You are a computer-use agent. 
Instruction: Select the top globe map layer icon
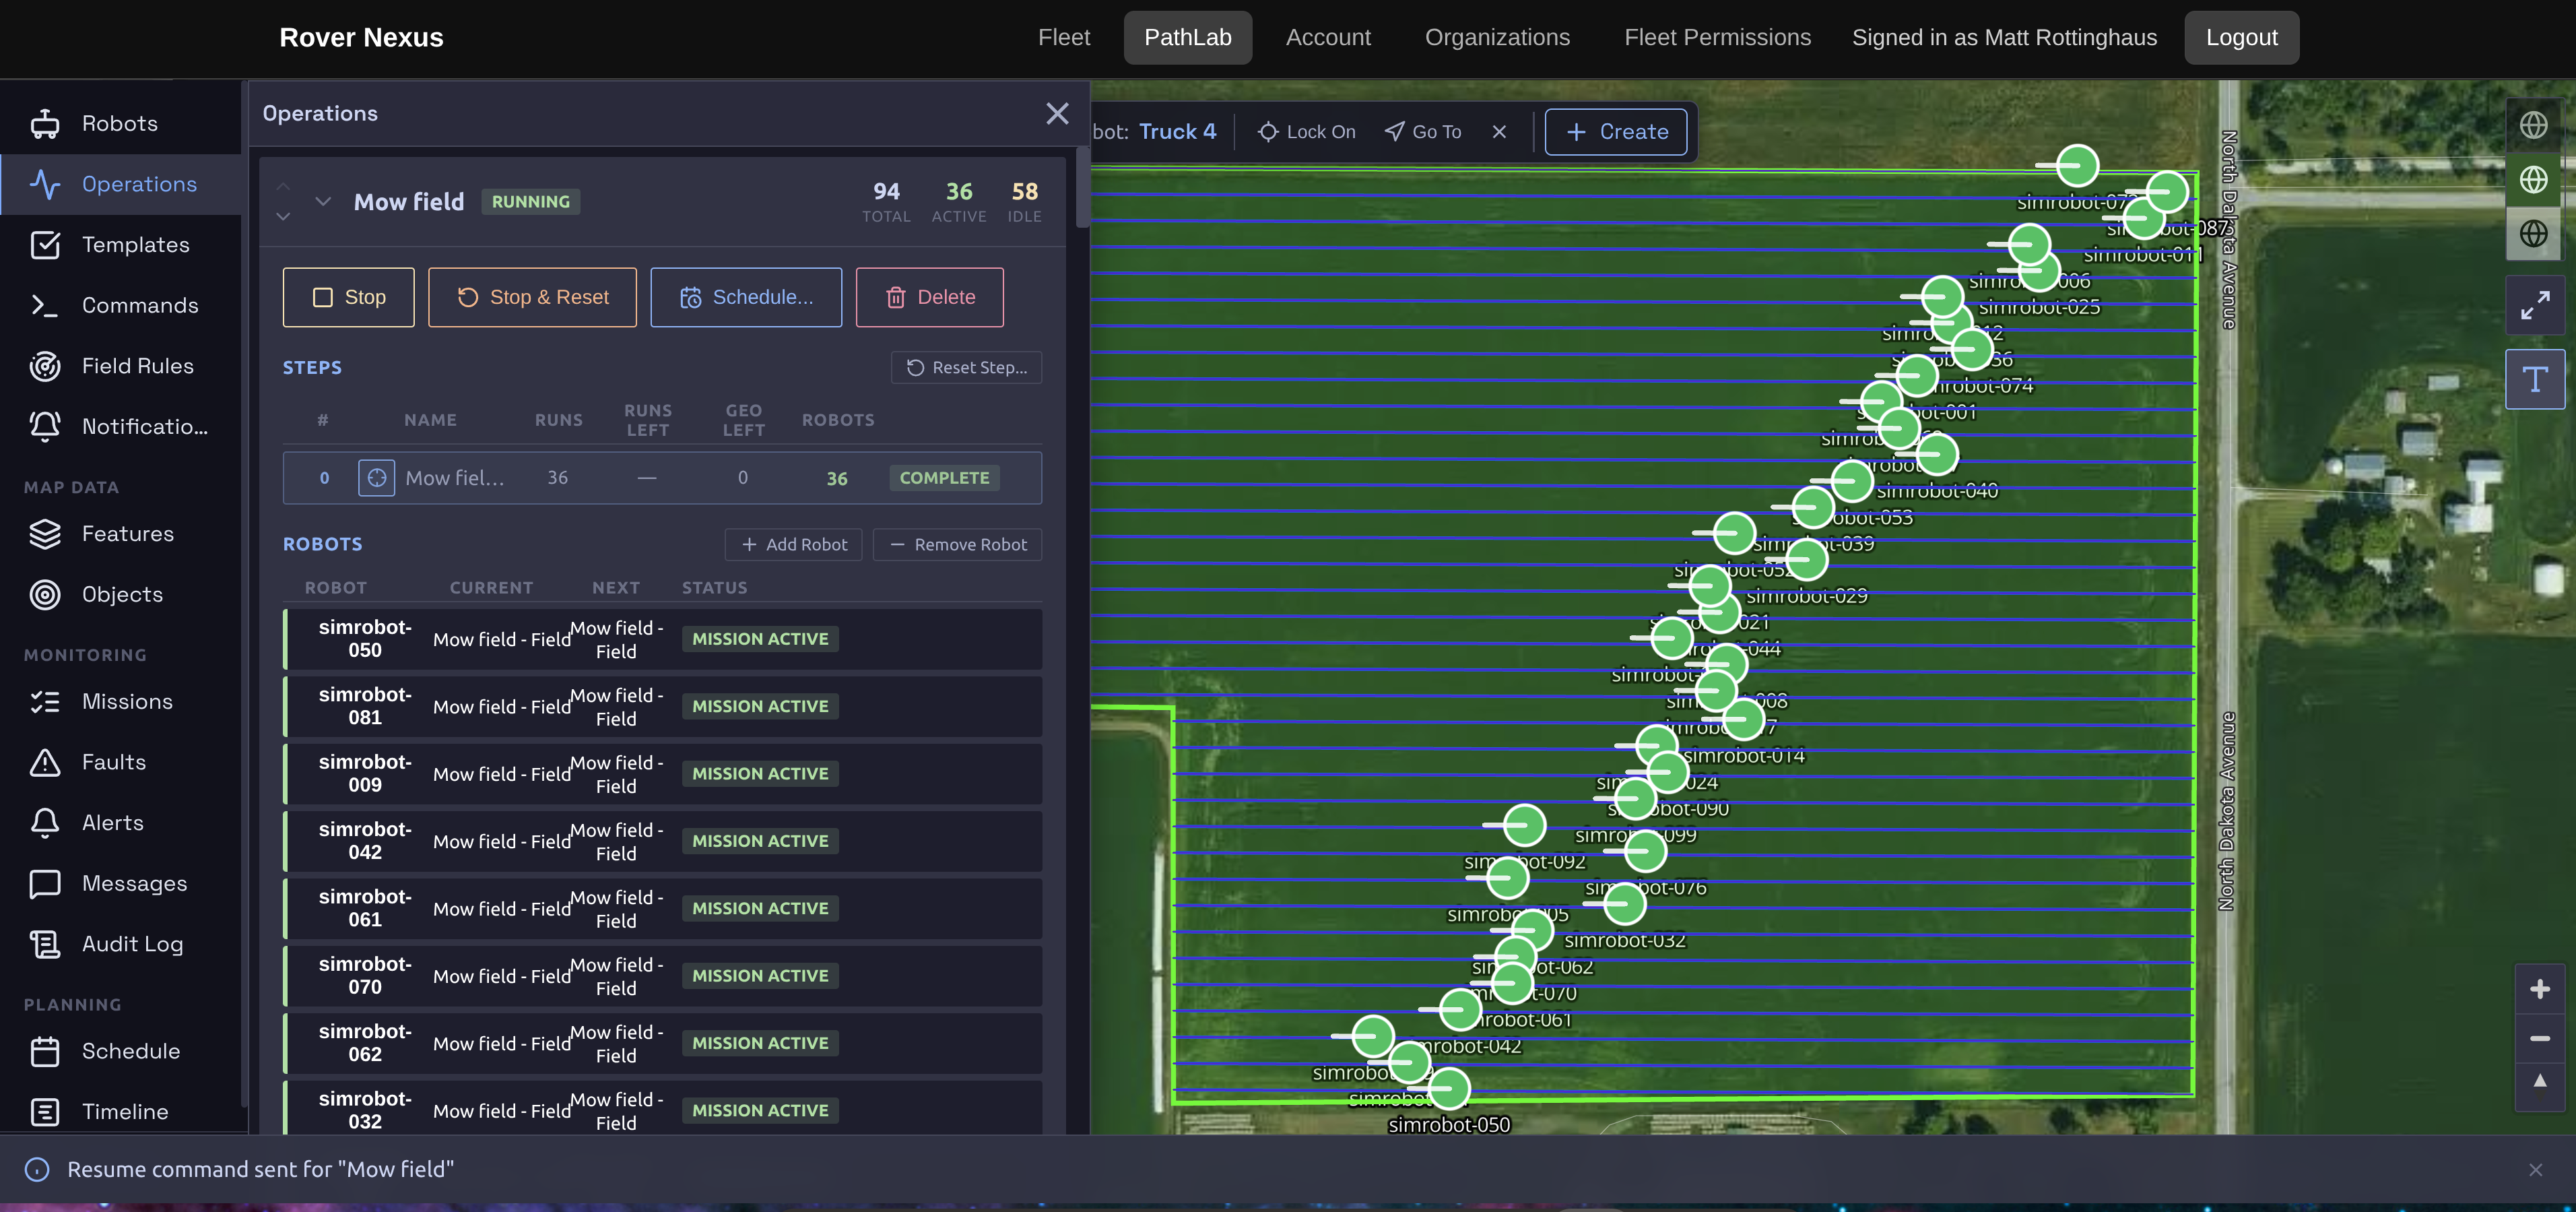tap(2533, 125)
